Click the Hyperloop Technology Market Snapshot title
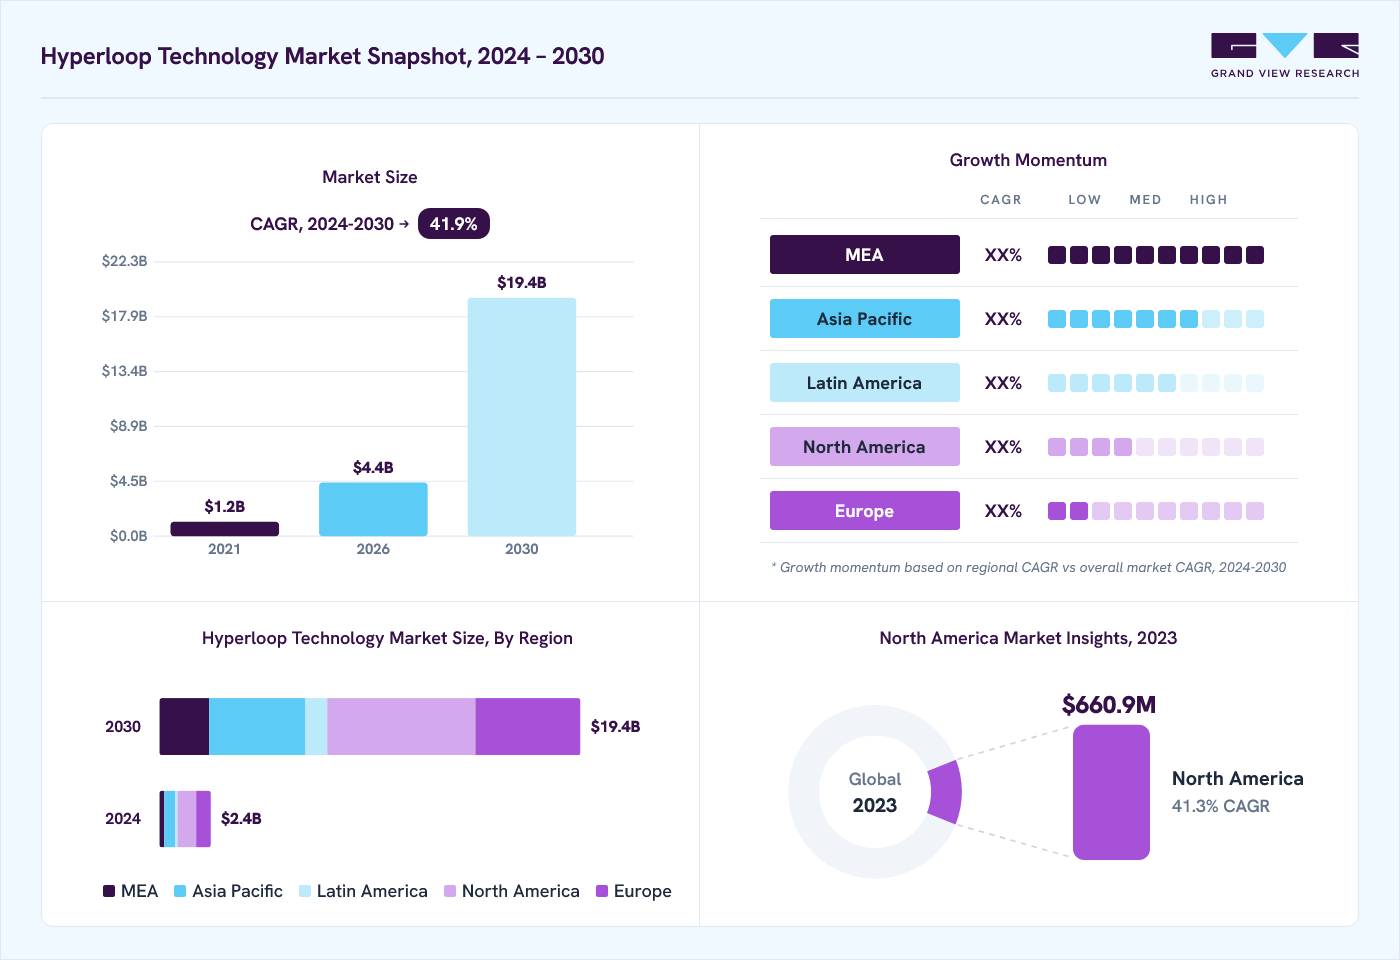1400x960 pixels. [322, 56]
